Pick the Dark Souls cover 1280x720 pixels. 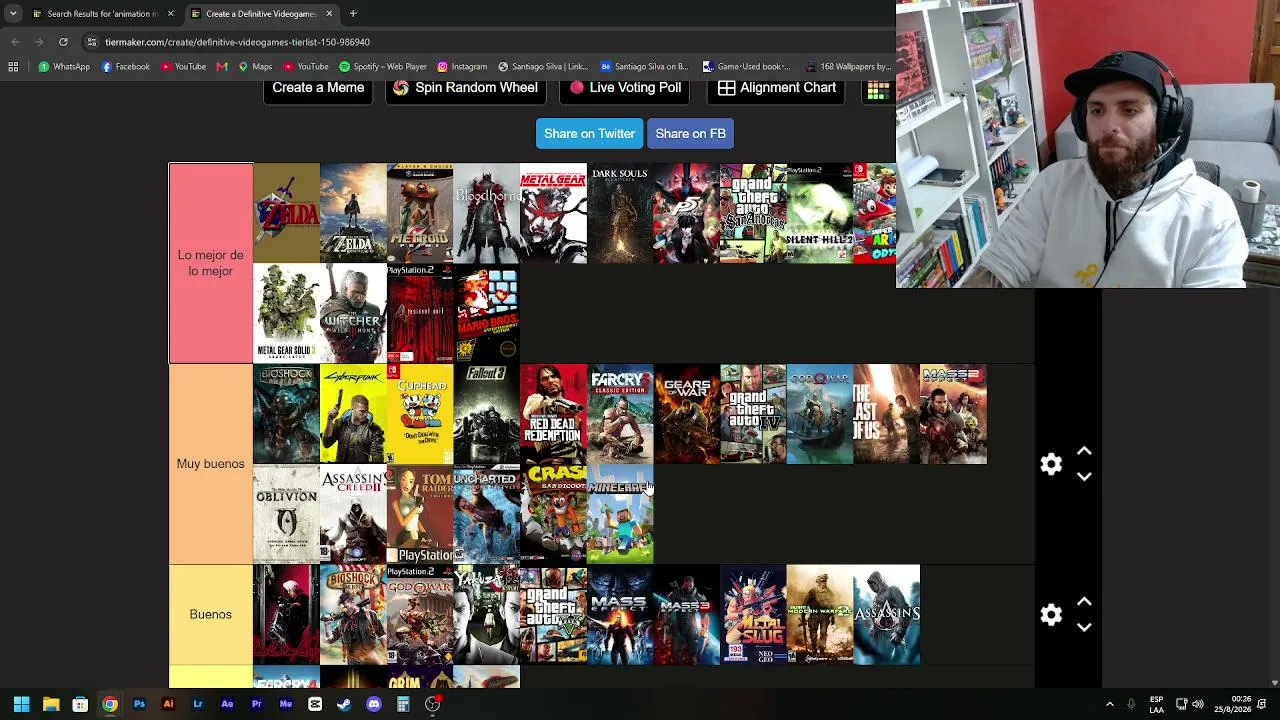[620, 213]
